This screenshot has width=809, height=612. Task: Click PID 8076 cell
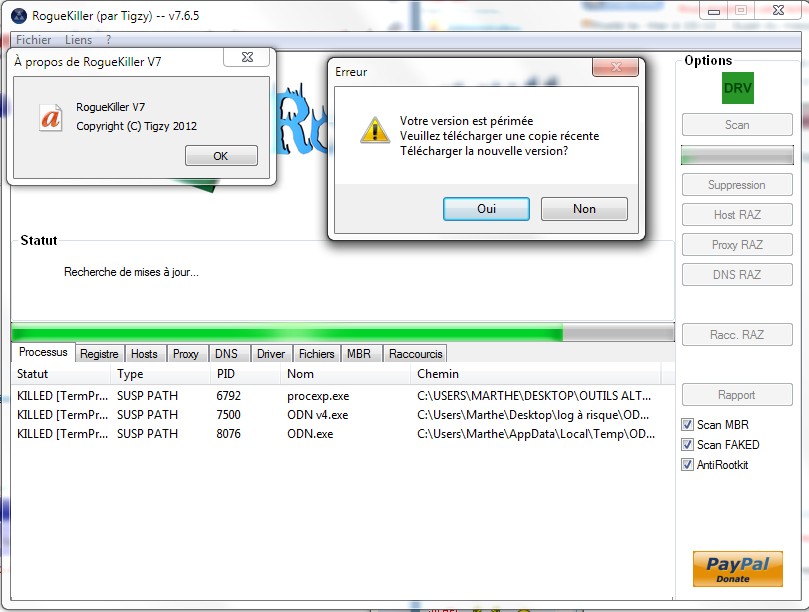tap(229, 434)
